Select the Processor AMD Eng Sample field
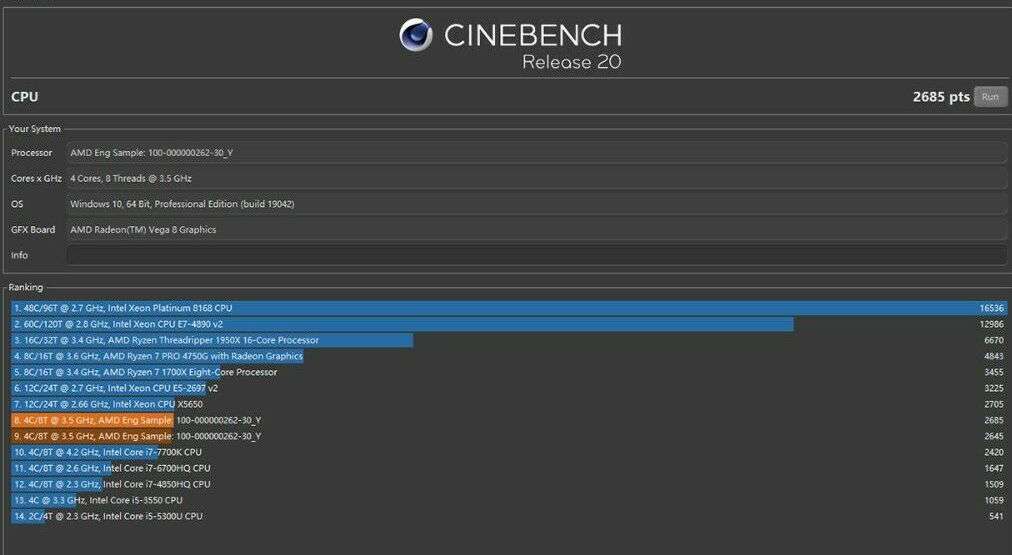This screenshot has height=555, width=1012. tap(536, 153)
